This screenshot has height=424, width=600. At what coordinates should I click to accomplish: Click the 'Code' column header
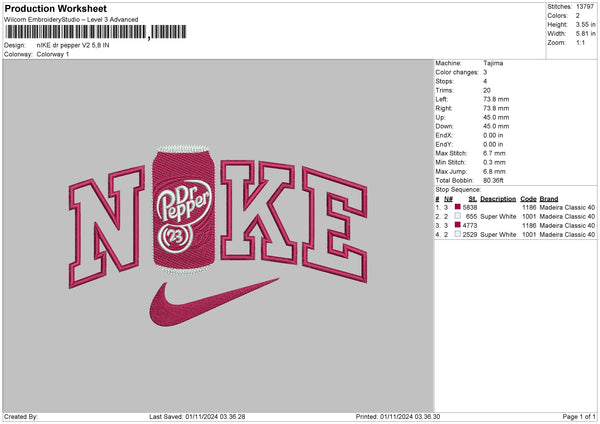tap(528, 199)
